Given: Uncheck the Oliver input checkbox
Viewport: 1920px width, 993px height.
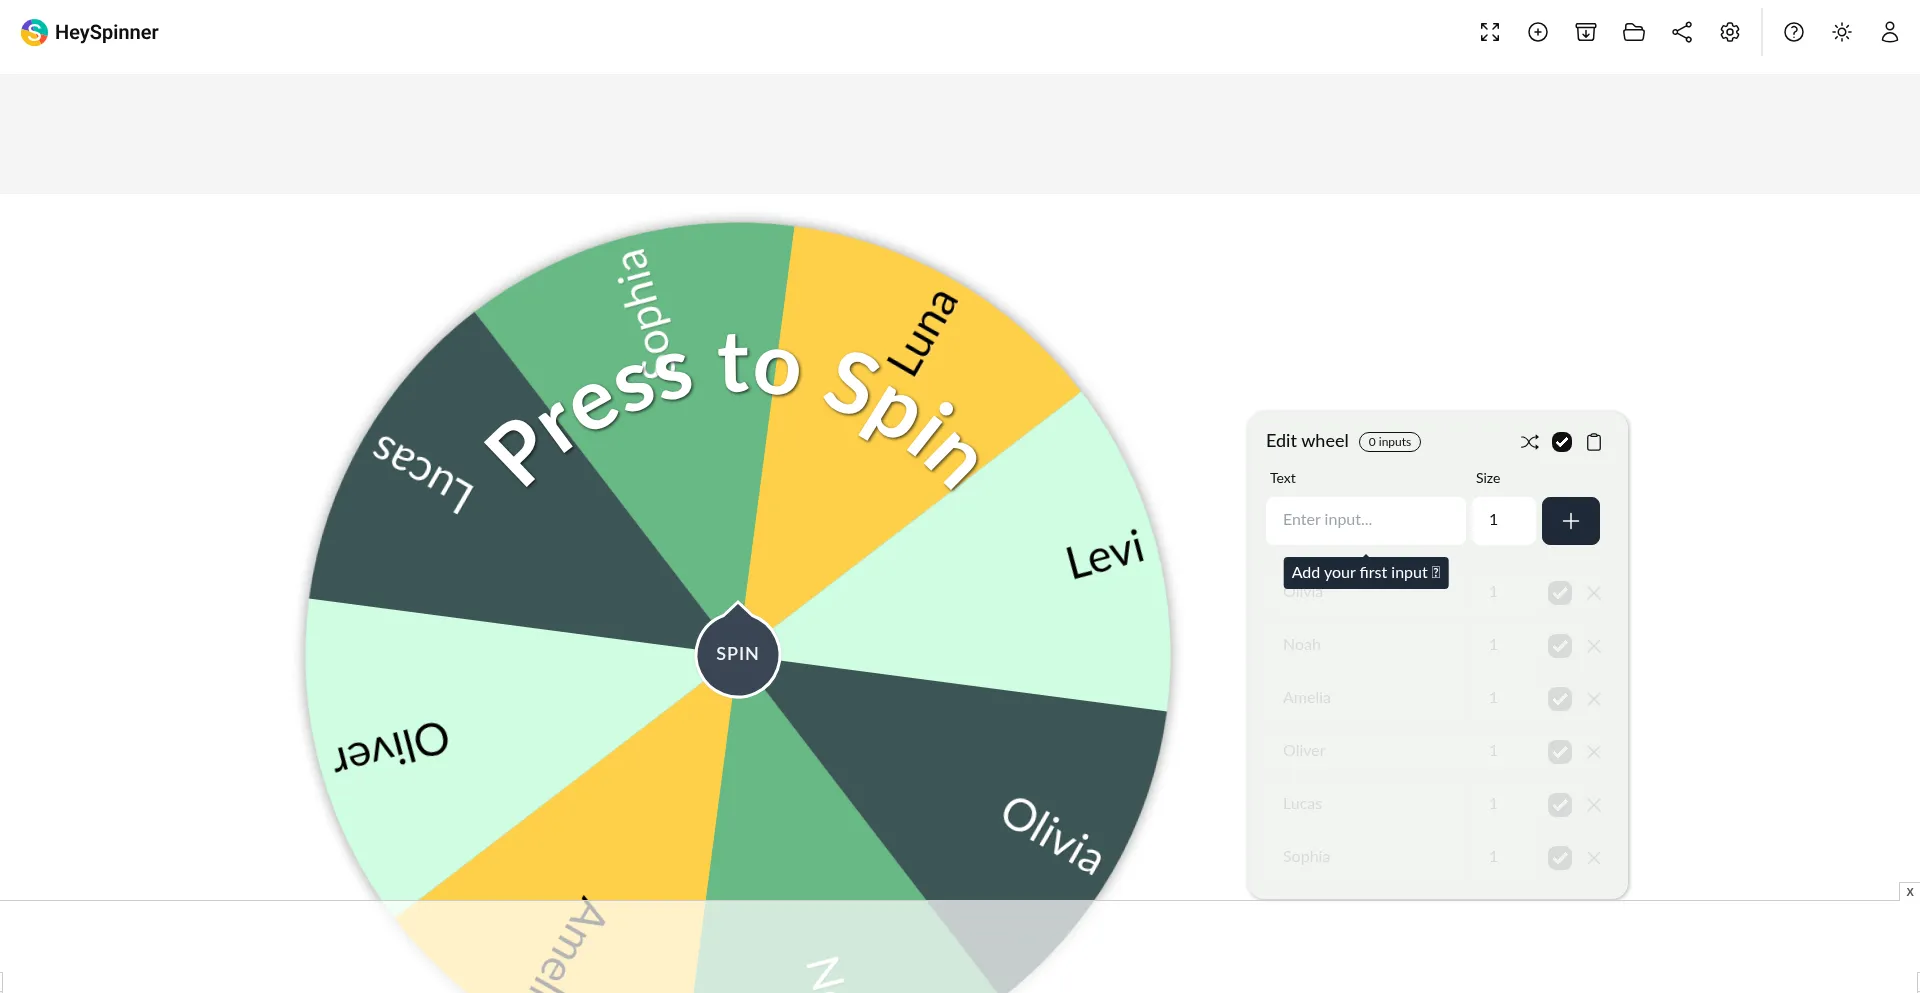Looking at the screenshot, I should coord(1560,752).
